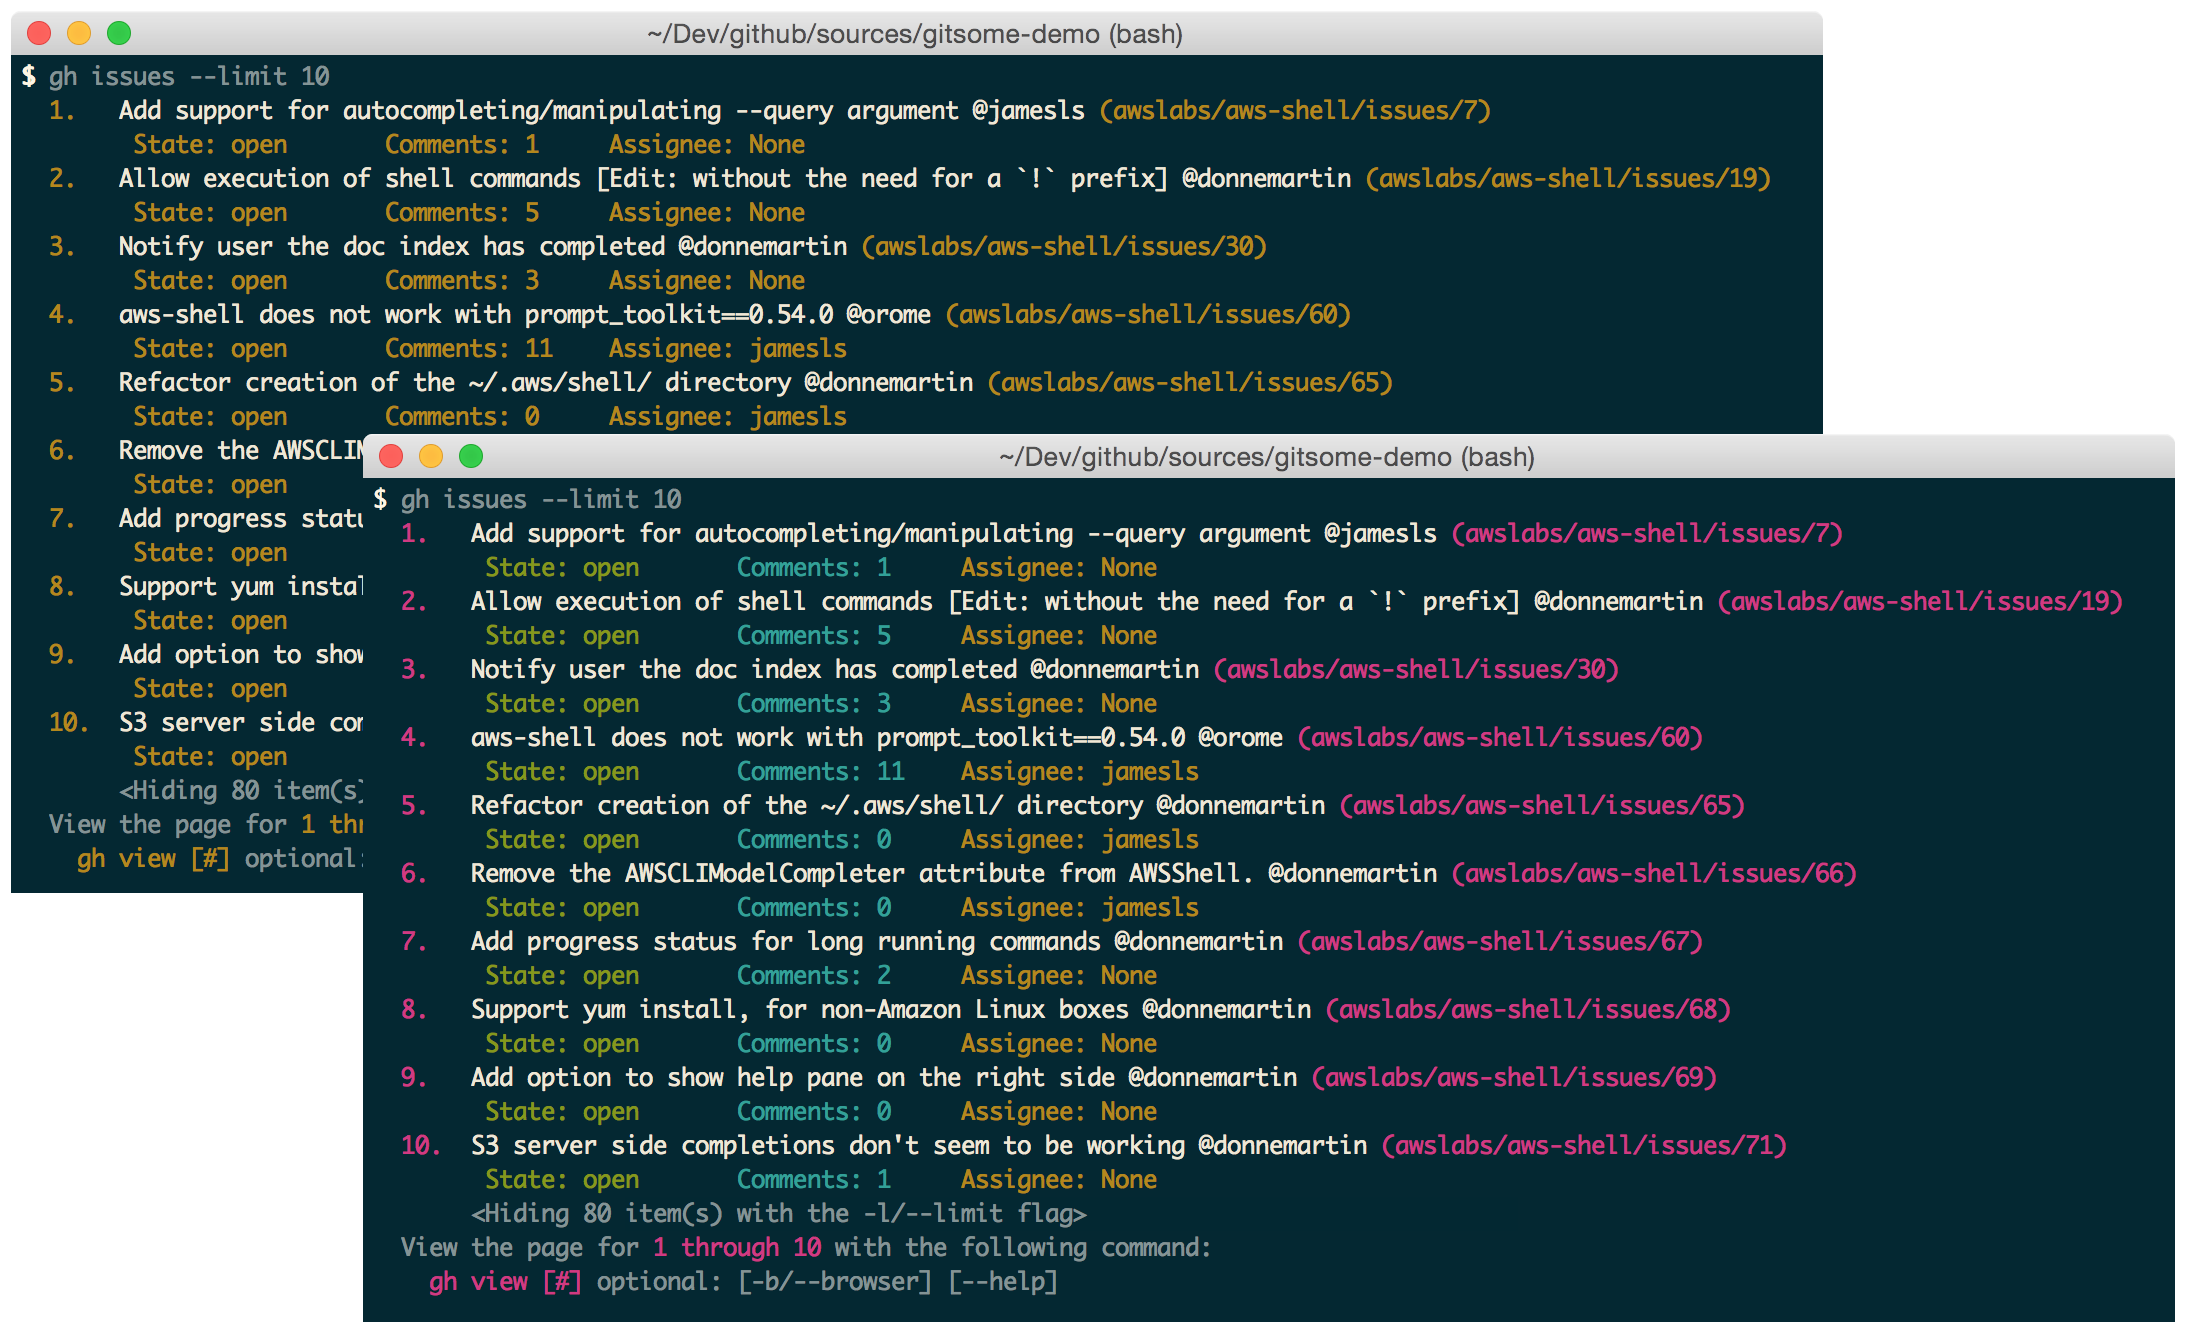
Task: Open pink link awslabs/aws-shell/issues/7
Action: point(1646,533)
